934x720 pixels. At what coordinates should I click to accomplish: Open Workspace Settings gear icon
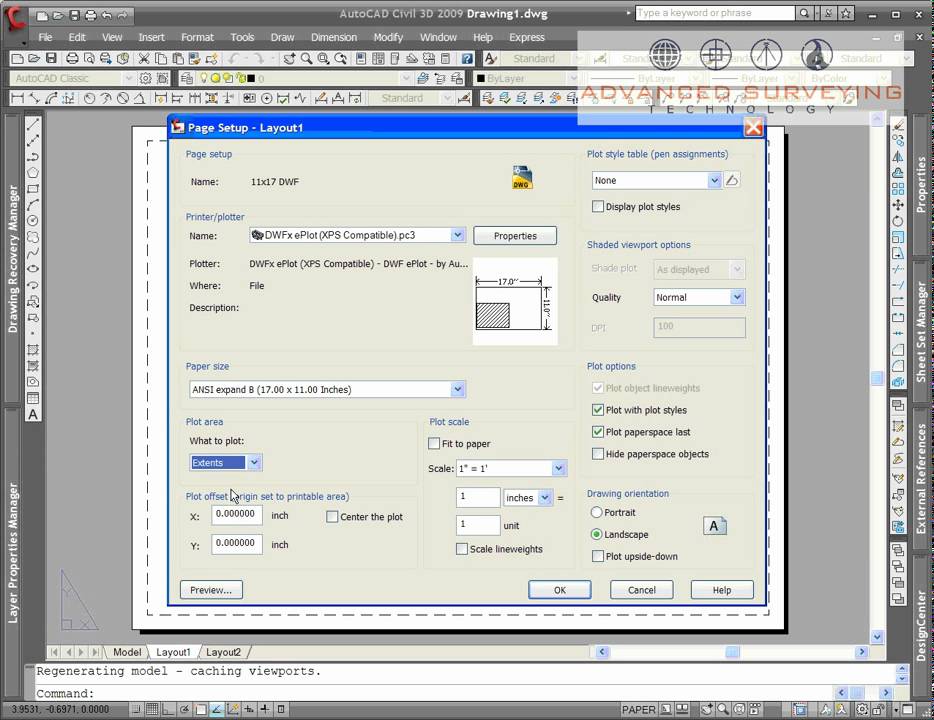[145, 78]
